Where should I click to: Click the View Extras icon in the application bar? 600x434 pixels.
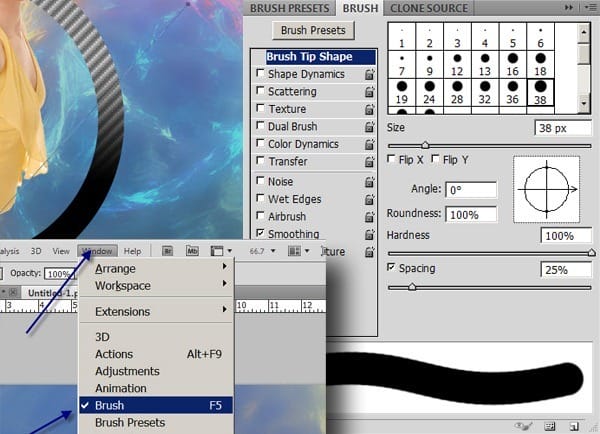217,251
